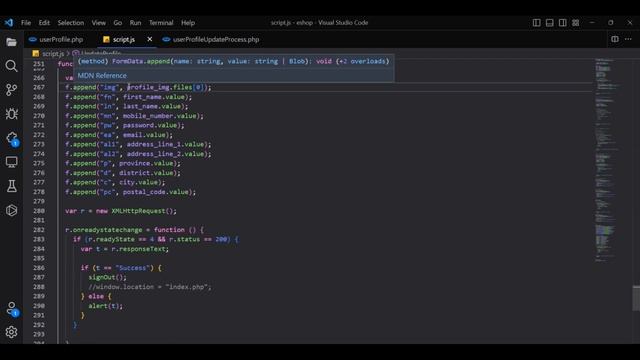Open the editor More Actions ellipsis
This screenshot has height=360, width=640.
point(628,39)
